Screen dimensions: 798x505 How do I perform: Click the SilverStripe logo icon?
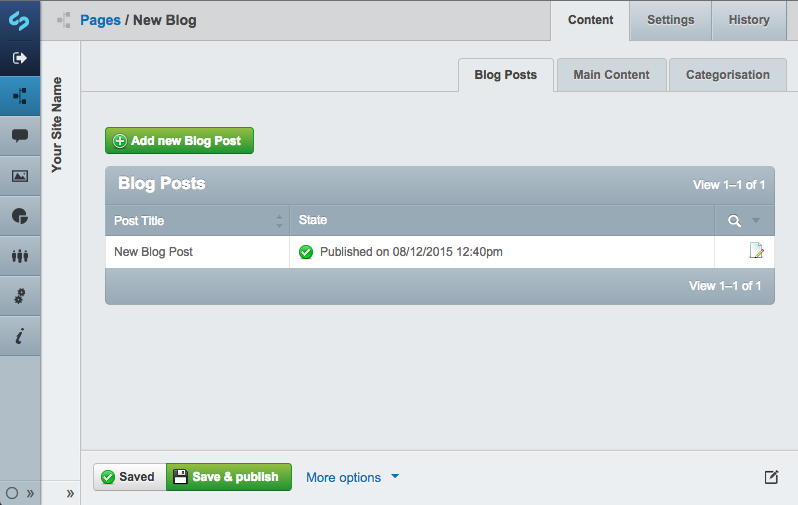pyautogui.click(x=19, y=20)
